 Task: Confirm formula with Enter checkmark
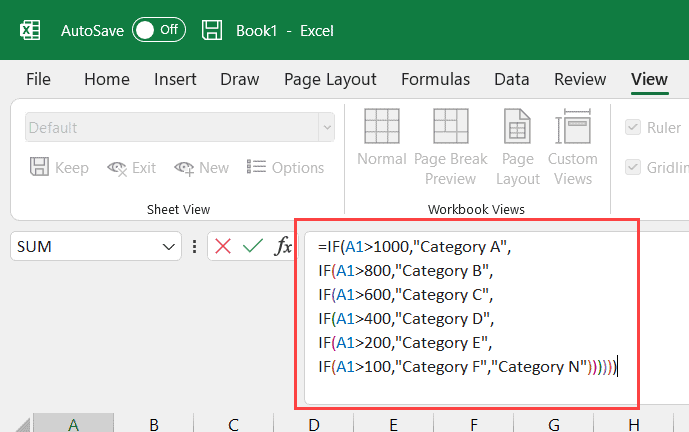[x=252, y=246]
